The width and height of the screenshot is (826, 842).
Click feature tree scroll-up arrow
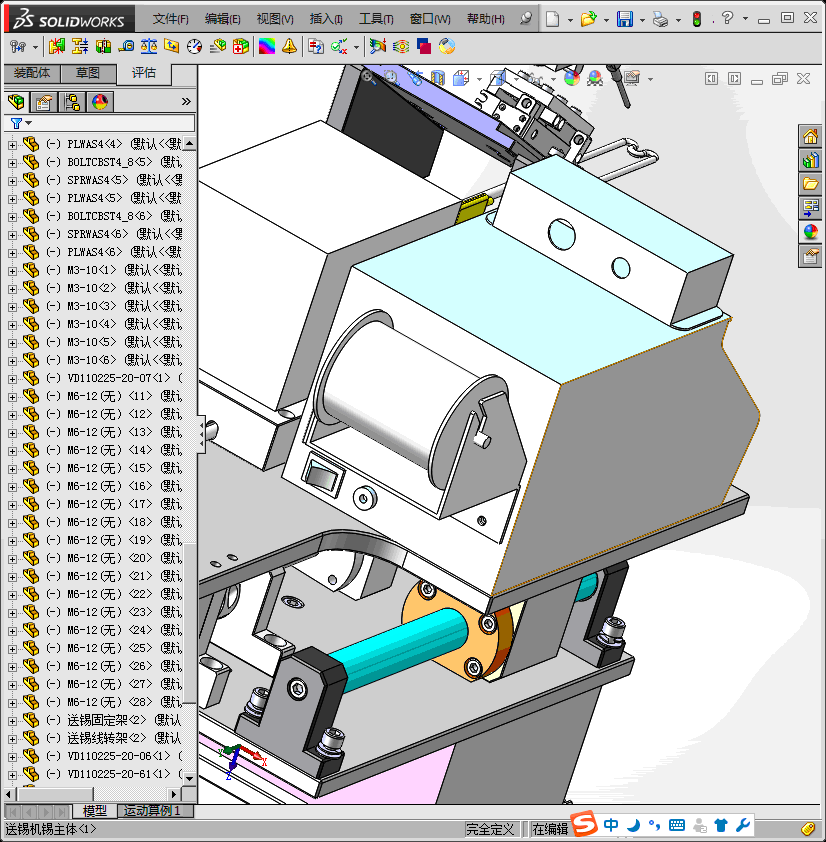tap(190, 143)
